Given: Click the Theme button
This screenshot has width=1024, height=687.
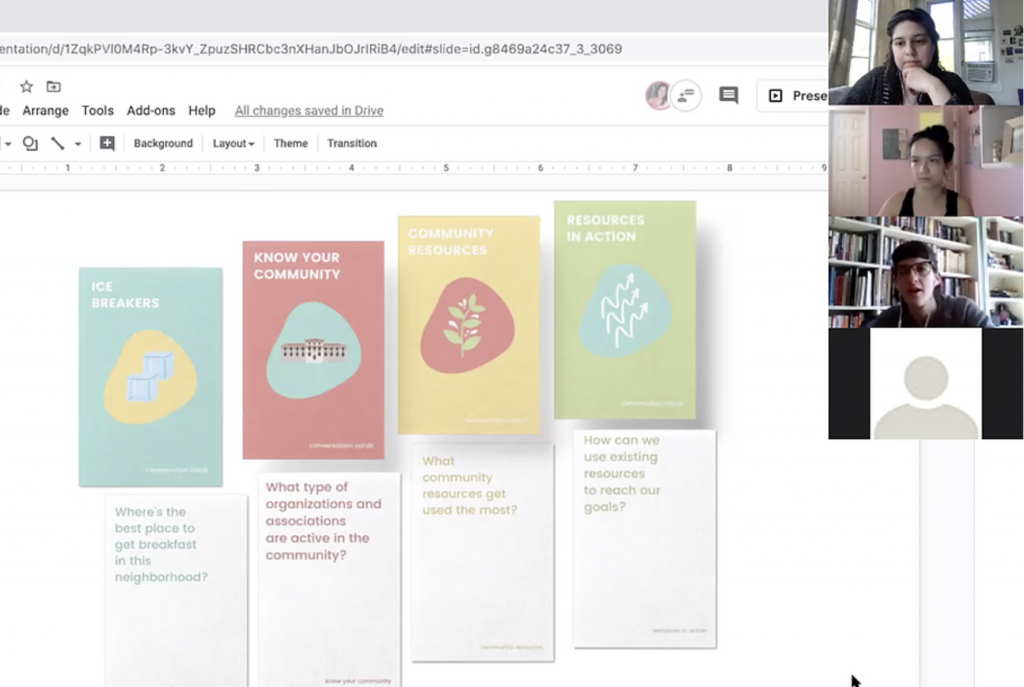Looking at the screenshot, I should coord(291,143).
